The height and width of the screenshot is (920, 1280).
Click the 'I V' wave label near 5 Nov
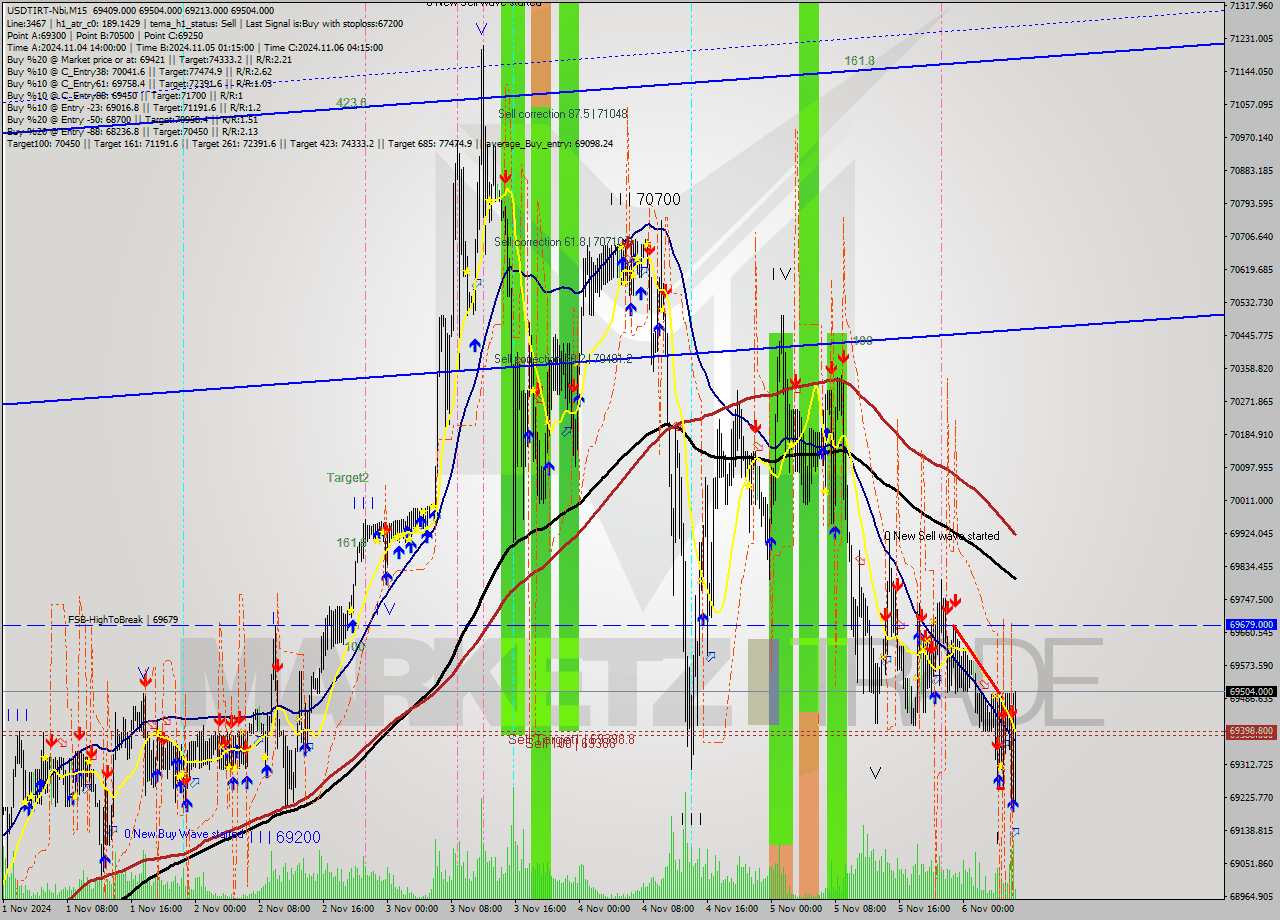[781, 274]
